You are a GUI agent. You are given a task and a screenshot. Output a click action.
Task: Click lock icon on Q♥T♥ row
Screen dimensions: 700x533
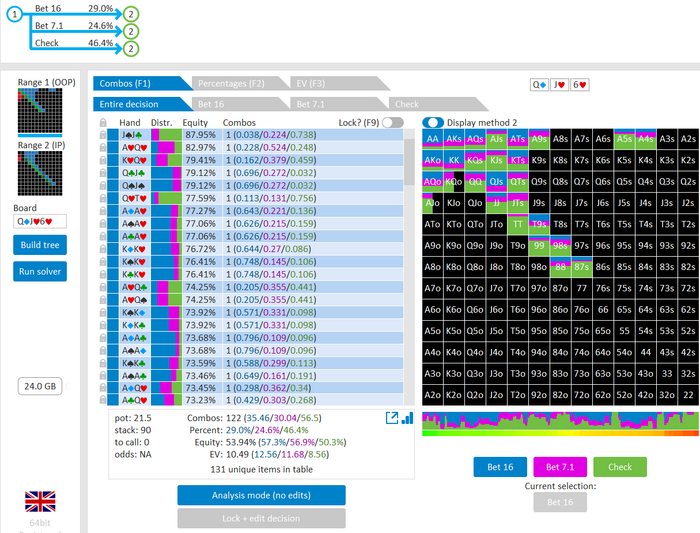point(103,198)
